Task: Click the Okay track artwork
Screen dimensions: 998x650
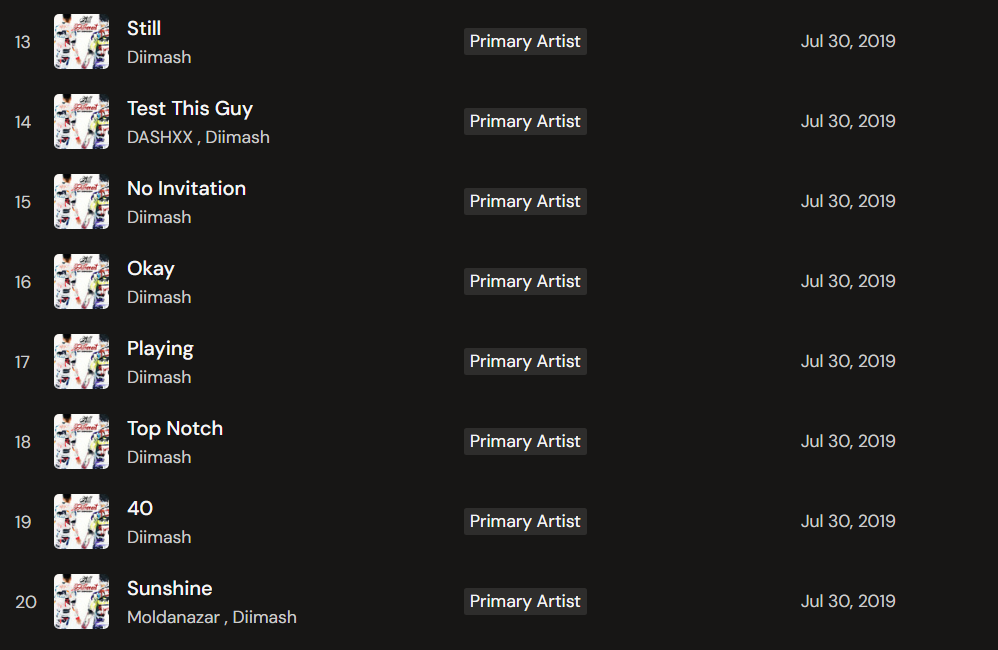Action: coord(81,282)
